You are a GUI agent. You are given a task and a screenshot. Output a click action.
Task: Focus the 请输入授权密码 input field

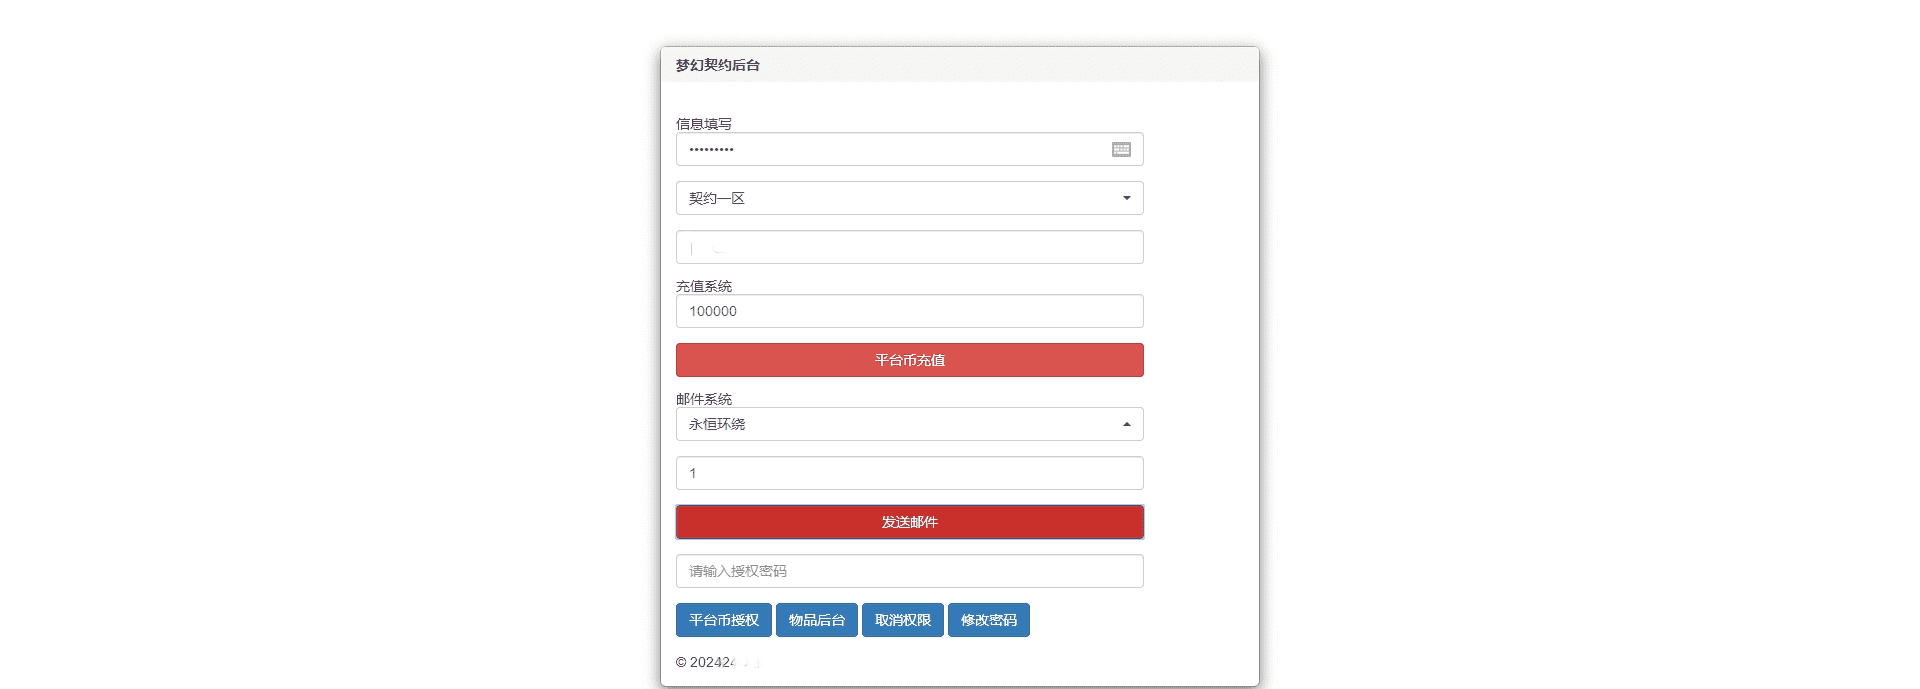[x=909, y=571]
